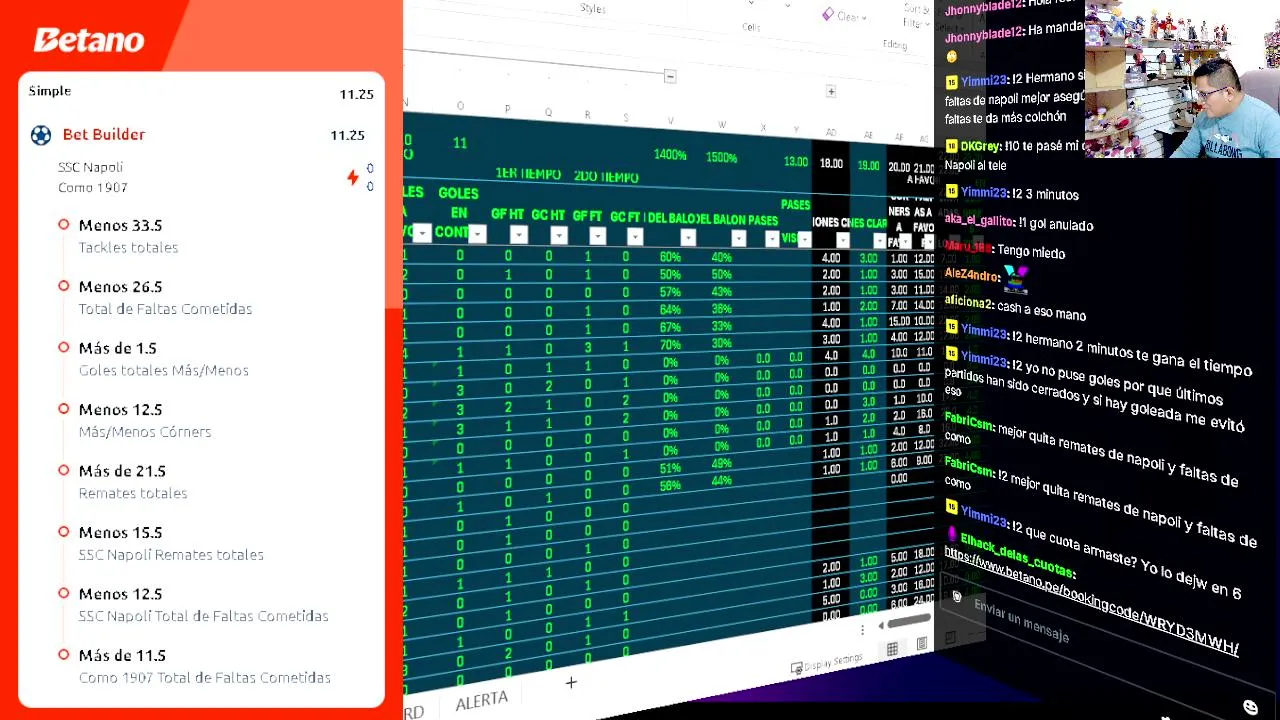This screenshot has width=1280, height=720.
Task: Open Sort & Filter in the ribbon
Action: [x=916, y=16]
